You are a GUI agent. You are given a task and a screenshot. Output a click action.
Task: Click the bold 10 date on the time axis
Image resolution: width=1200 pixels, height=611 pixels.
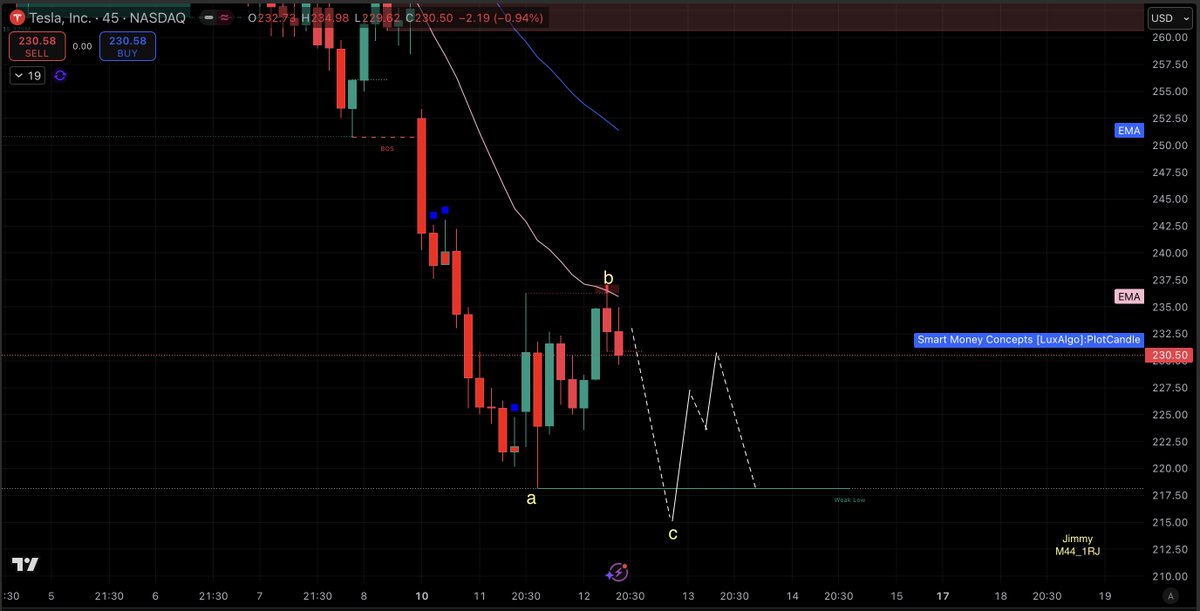[422, 595]
